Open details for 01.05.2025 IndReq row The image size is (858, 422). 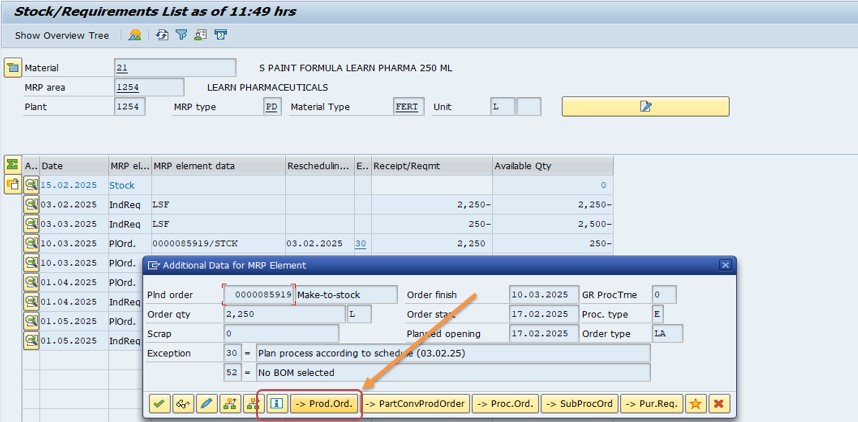pyautogui.click(x=31, y=340)
